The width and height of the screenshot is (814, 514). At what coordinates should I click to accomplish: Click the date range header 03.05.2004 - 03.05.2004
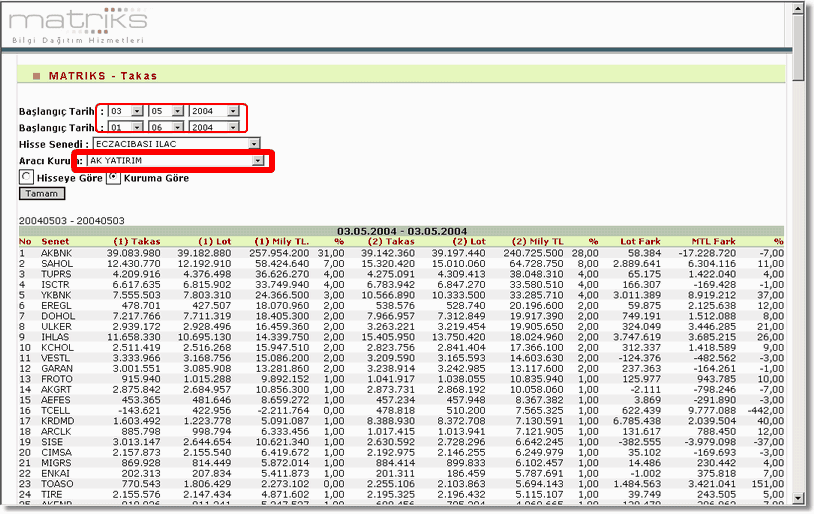coord(402,231)
